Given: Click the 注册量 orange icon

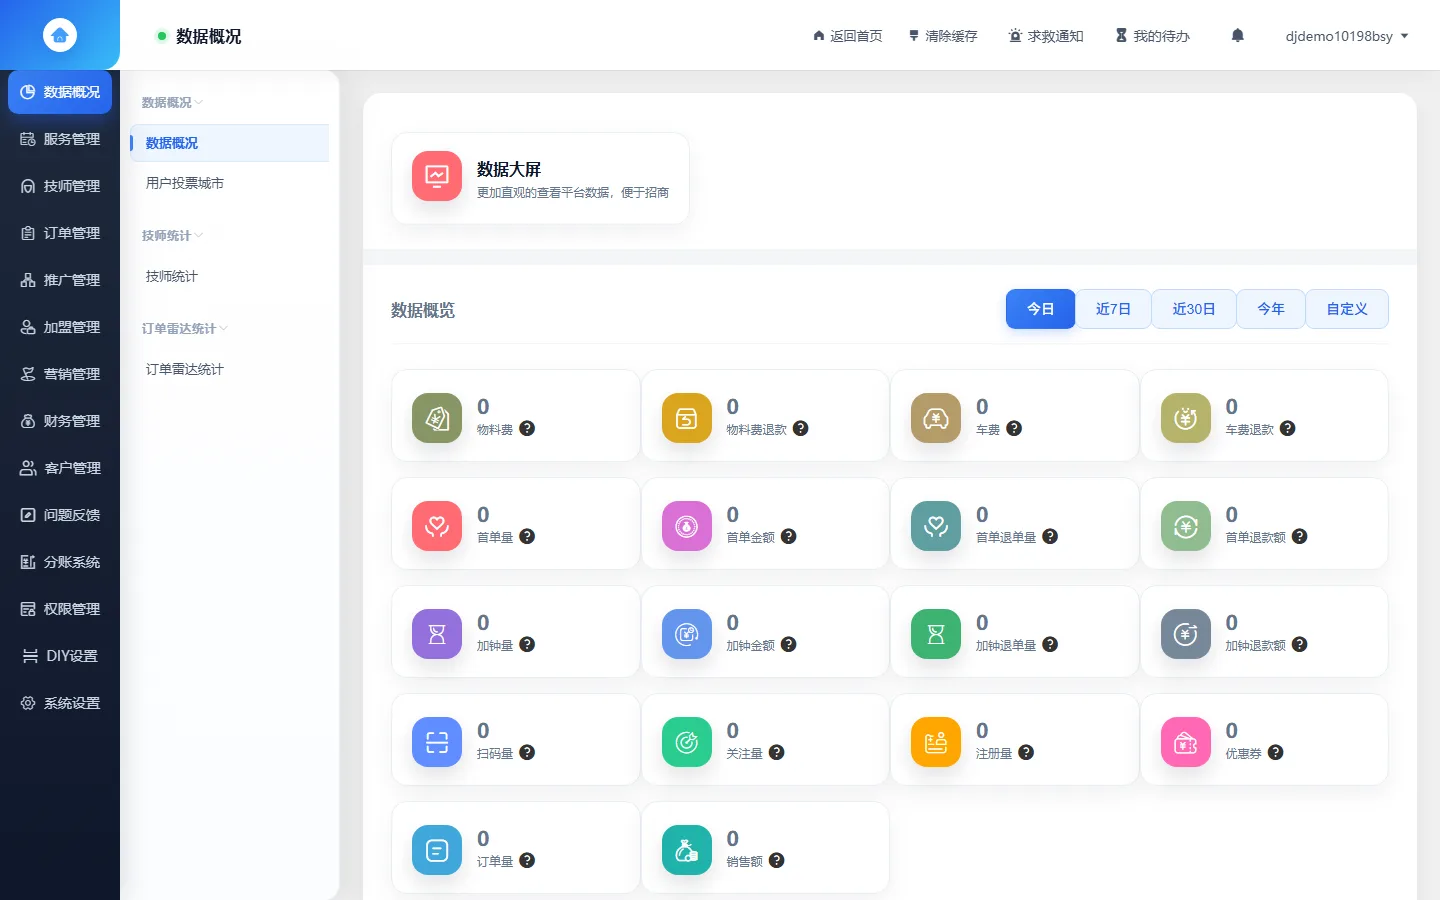Looking at the screenshot, I should tap(936, 742).
